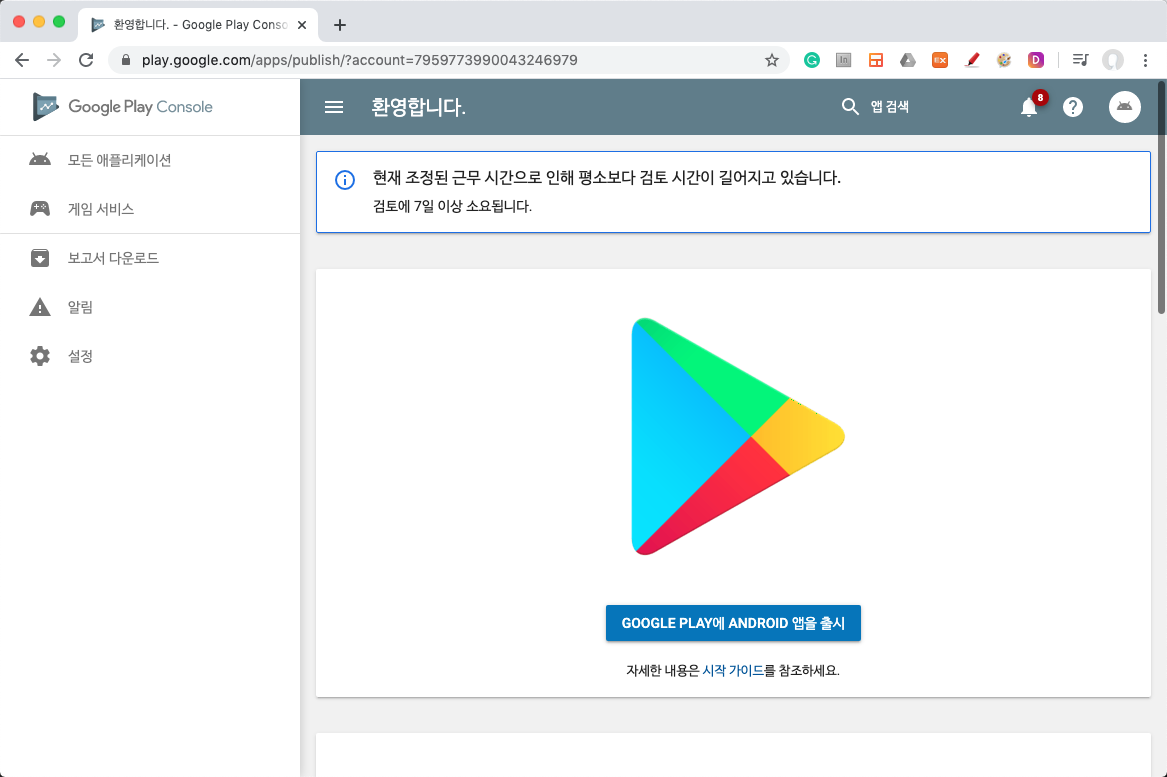Viewport: 1167px width, 777px height.
Task: Click the warning triangle icon for 알림
Action: tap(40, 307)
